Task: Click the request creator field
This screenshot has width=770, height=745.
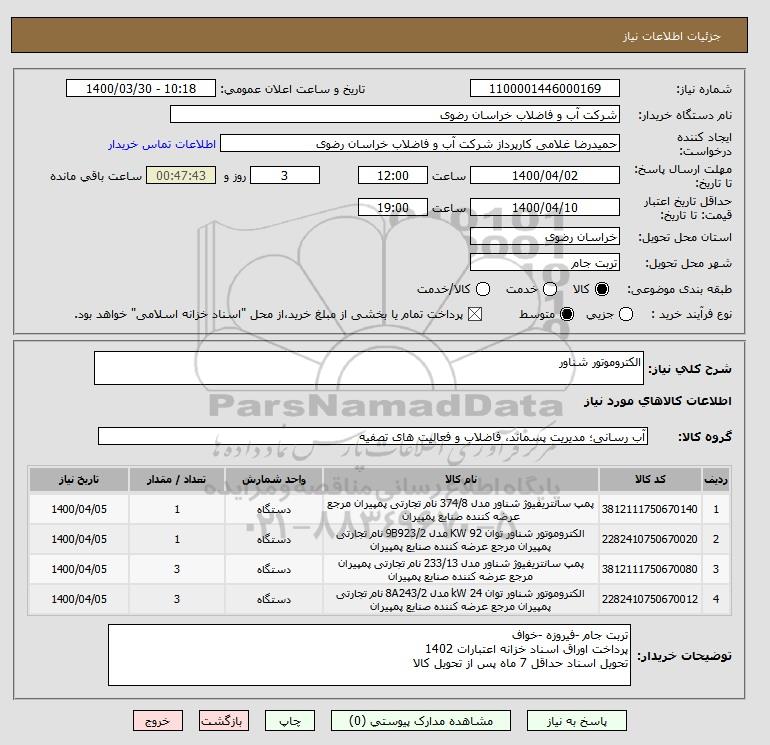Action: coord(420,144)
